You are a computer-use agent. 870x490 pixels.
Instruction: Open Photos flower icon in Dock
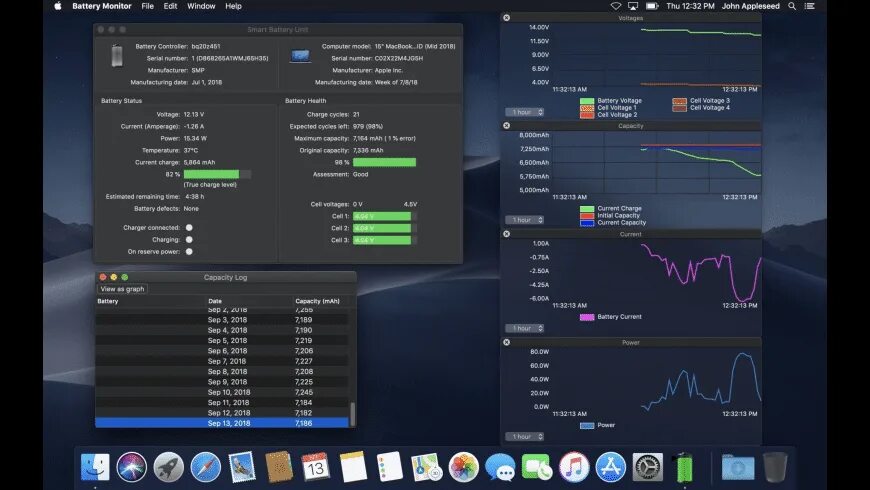463,467
